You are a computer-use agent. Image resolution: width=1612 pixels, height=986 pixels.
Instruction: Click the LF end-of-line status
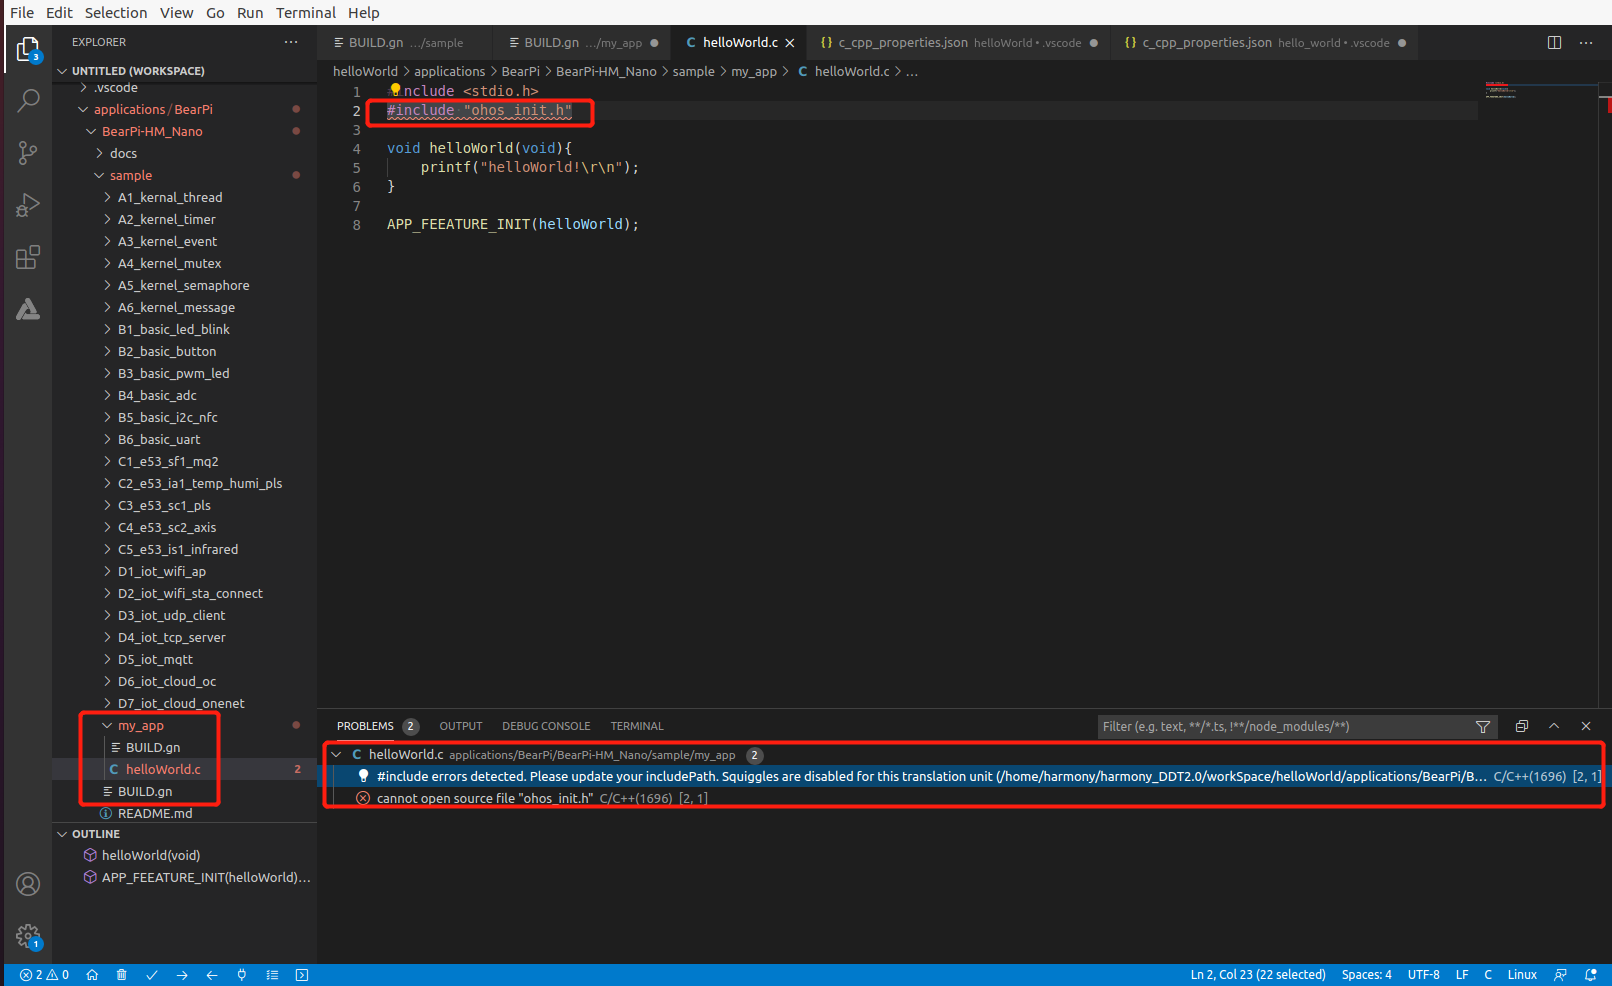pos(1462,975)
